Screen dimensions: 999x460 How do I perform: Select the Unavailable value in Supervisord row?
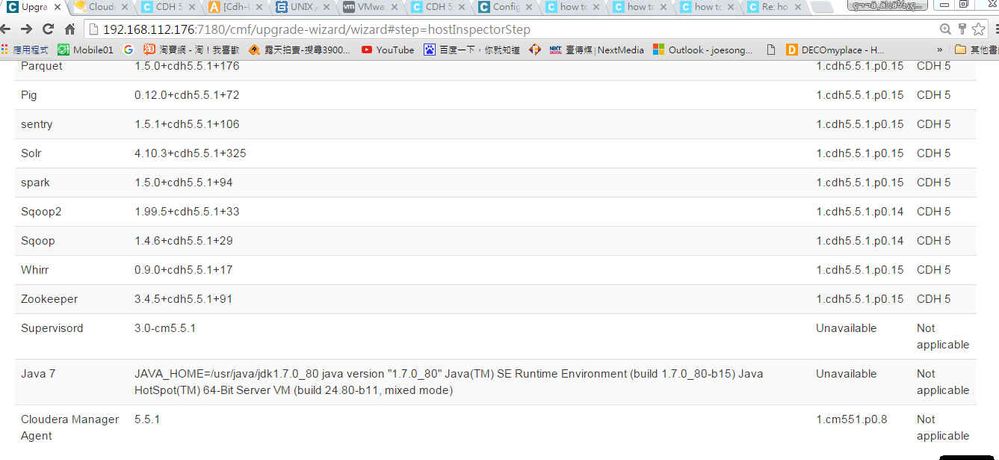pyautogui.click(x=846, y=329)
